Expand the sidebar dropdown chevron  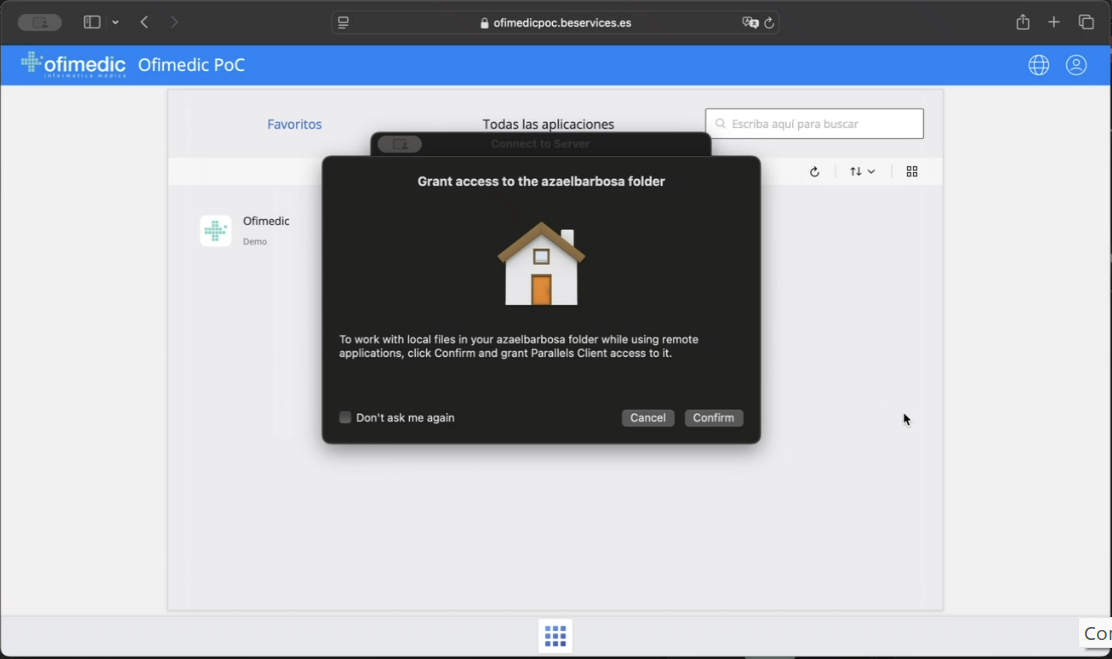(x=116, y=22)
